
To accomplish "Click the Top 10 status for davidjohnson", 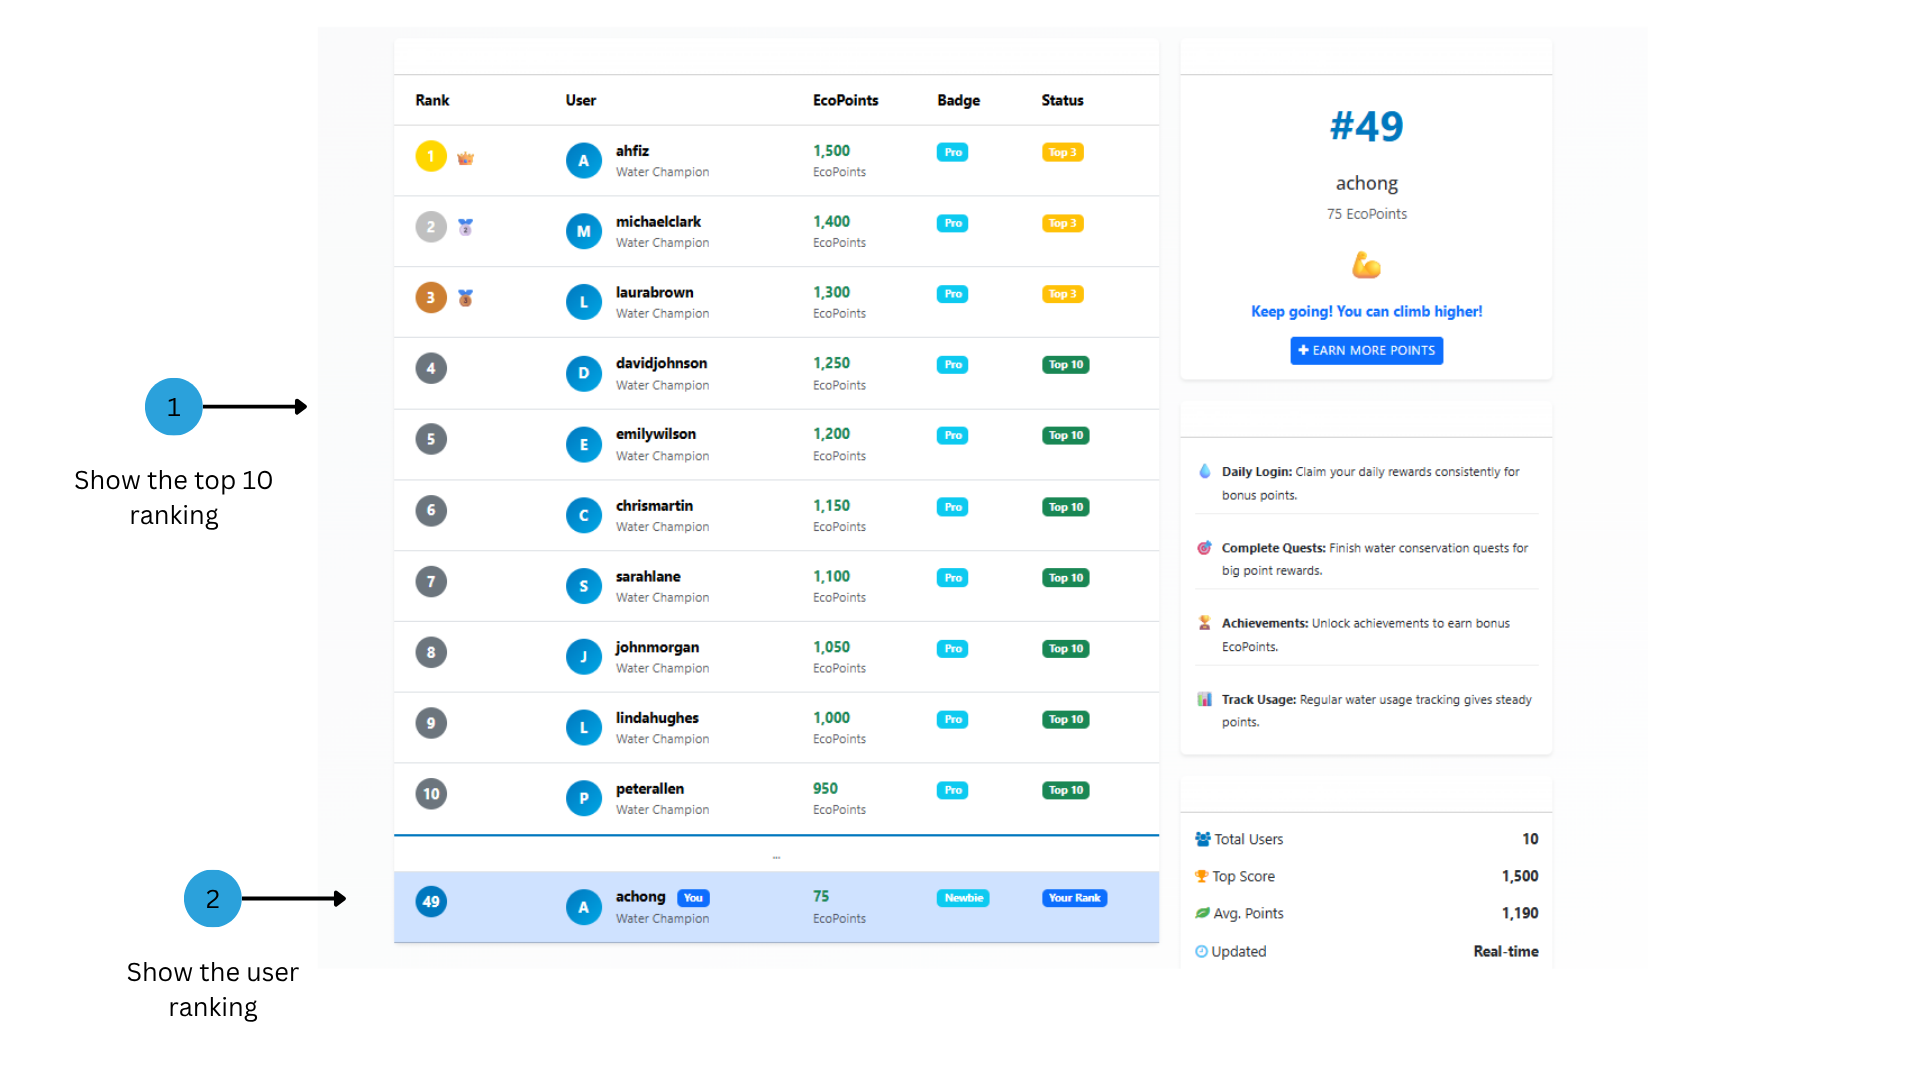I will [x=1065, y=364].
